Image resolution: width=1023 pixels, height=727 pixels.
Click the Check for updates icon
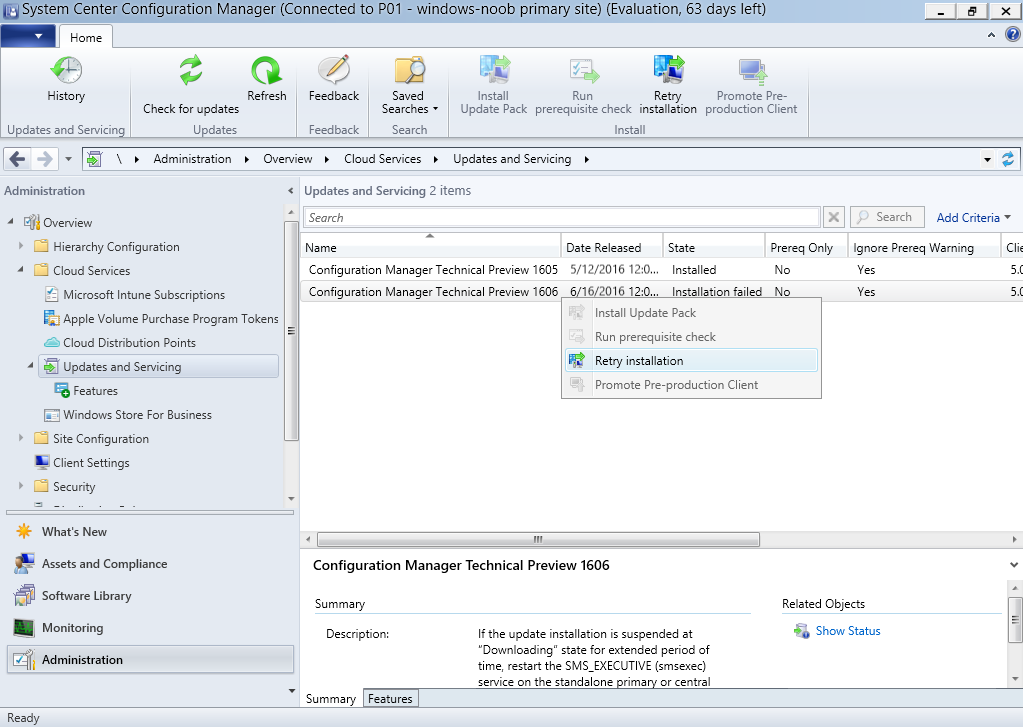point(191,70)
